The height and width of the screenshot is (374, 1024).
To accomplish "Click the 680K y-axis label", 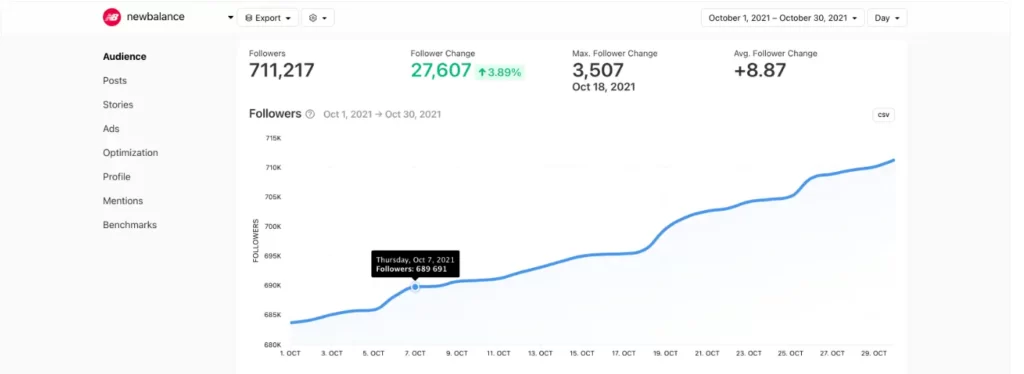I will (x=273, y=345).
